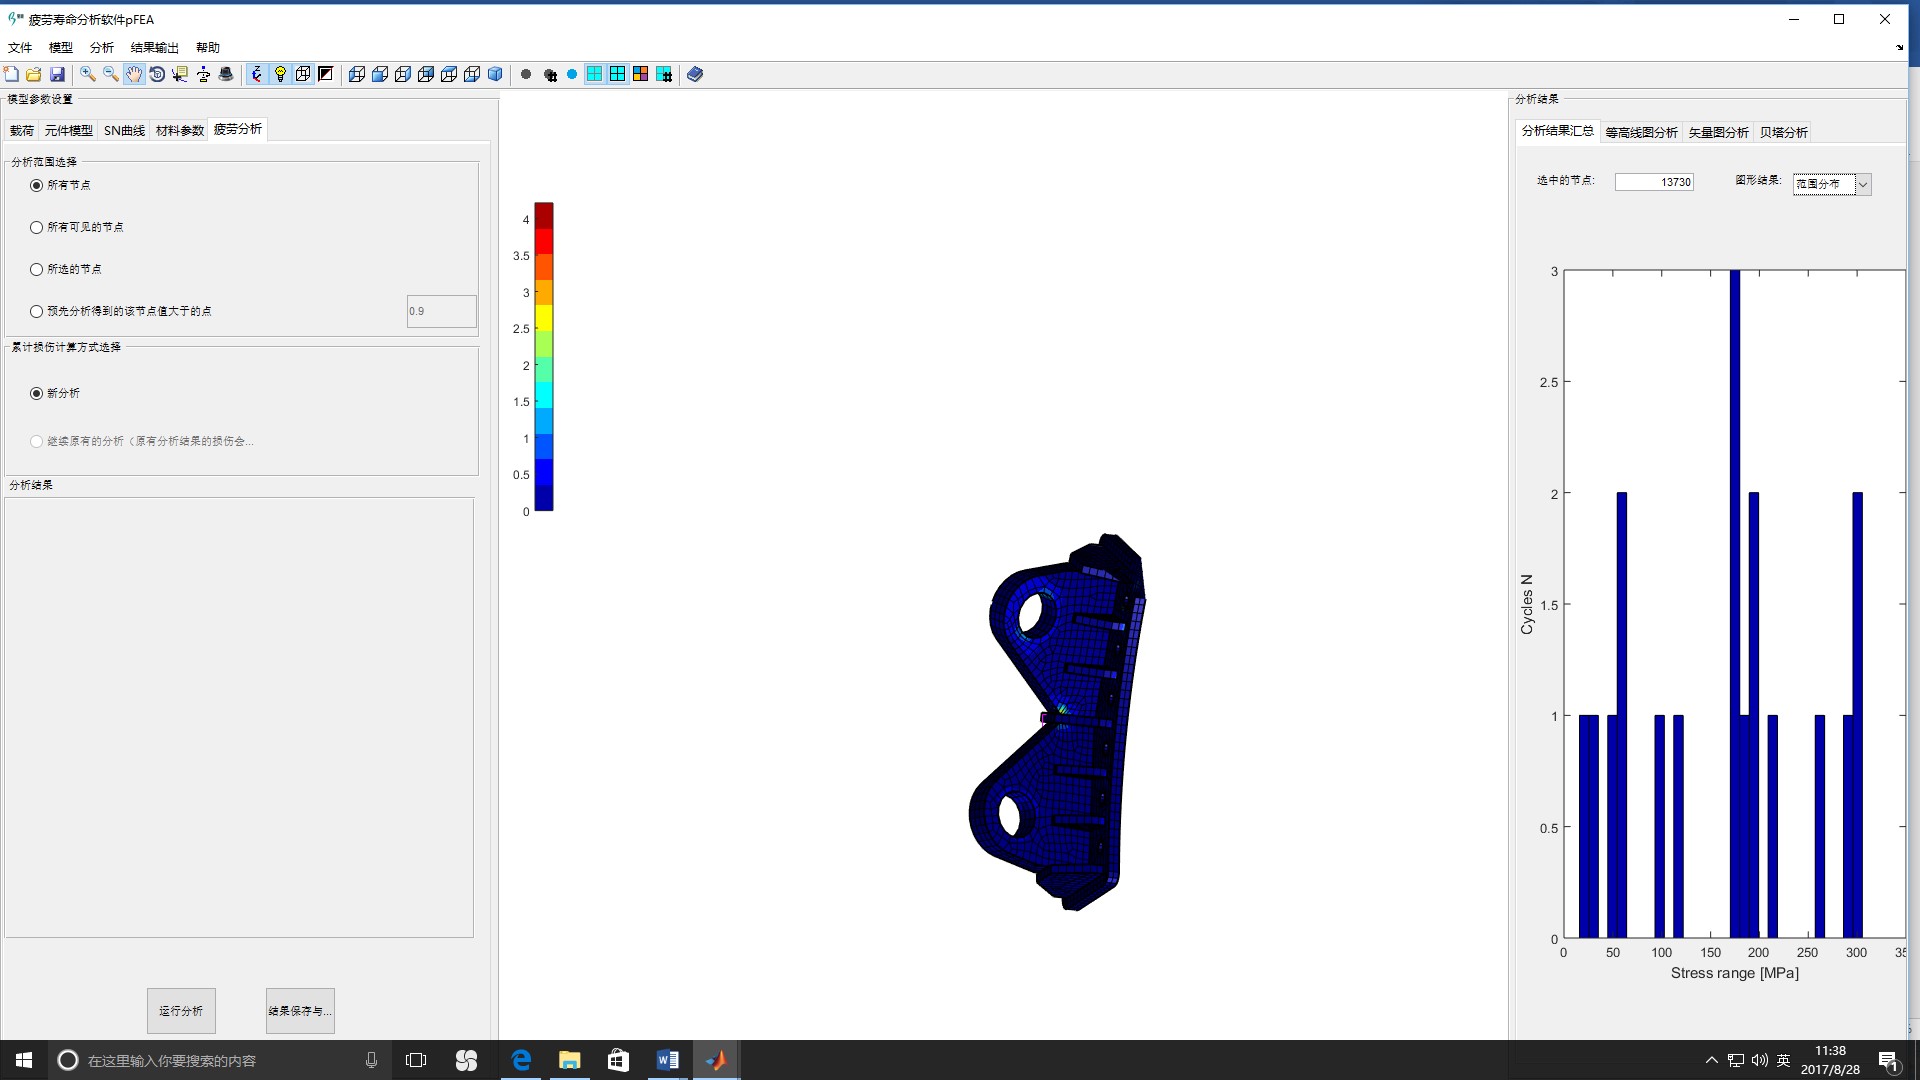Open the 贝塔分析 tab

tap(1784, 132)
